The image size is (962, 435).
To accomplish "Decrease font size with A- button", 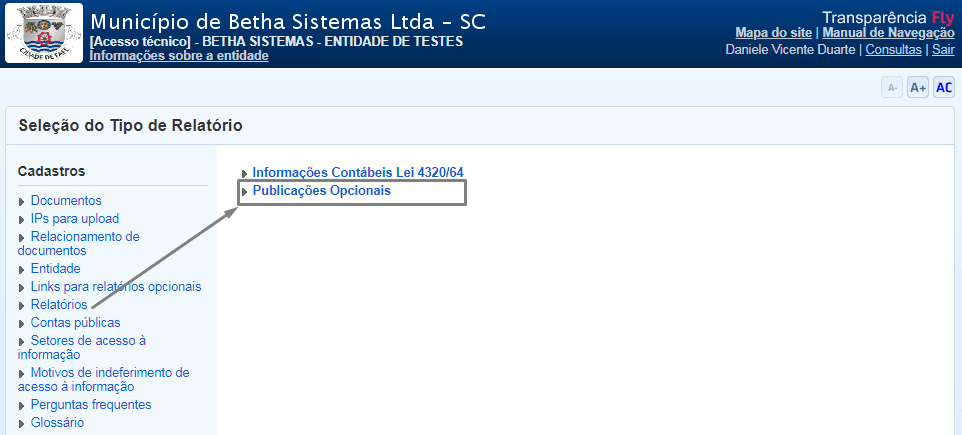I will click(x=891, y=88).
